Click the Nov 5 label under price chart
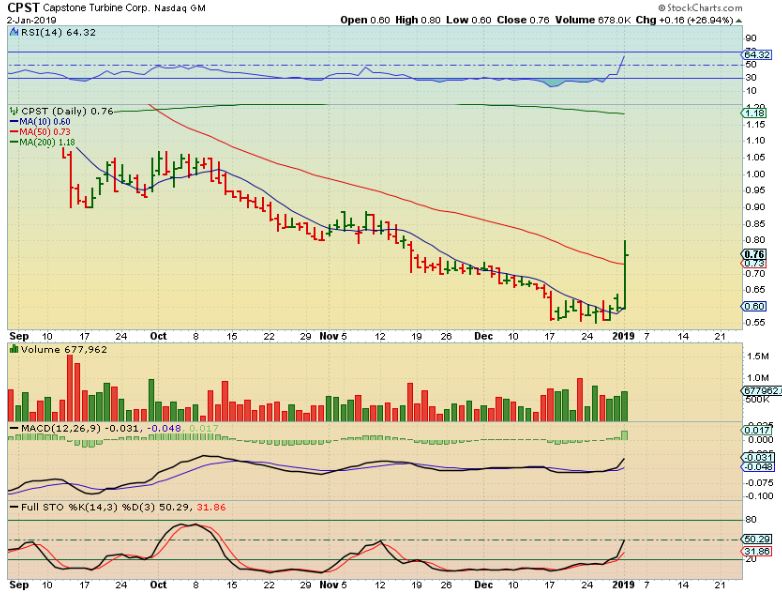This screenshot has width=782, height=596. click(333, 336)
